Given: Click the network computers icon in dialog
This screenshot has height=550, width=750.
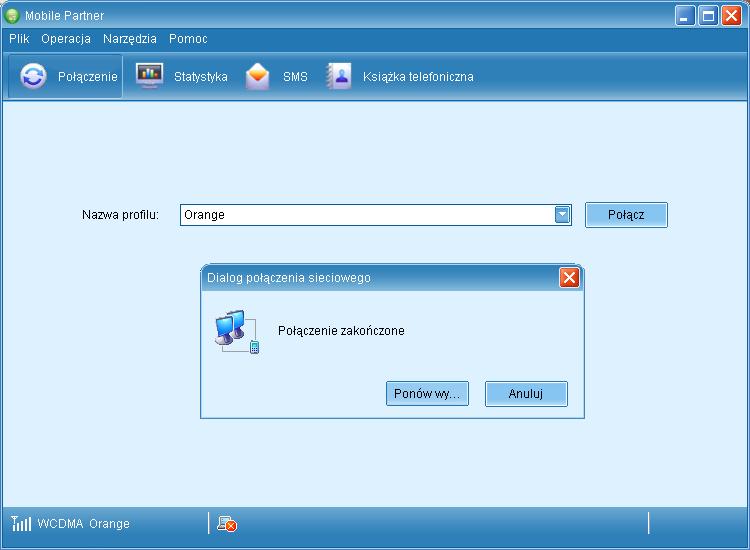Looking at the screenshot, I should tap(237, 331).
